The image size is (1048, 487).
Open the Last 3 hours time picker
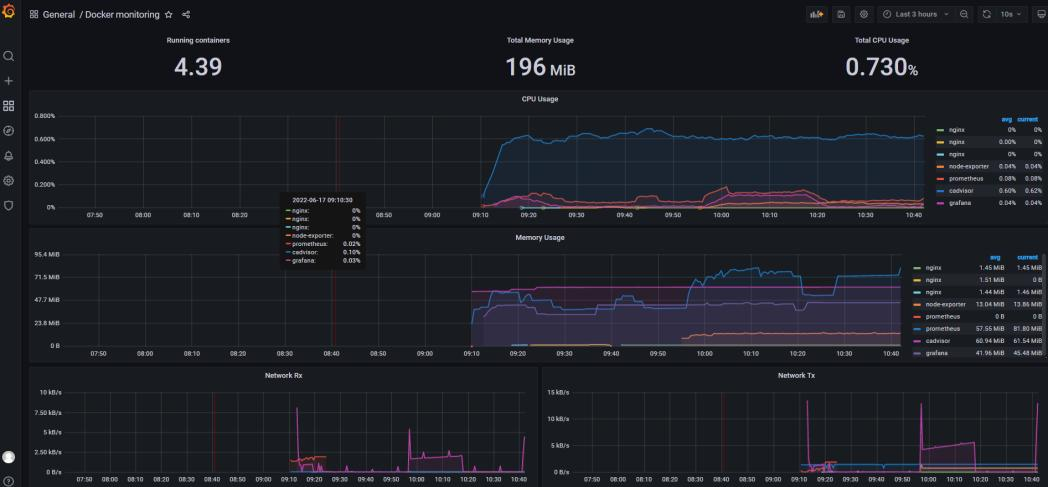point(916,14)
